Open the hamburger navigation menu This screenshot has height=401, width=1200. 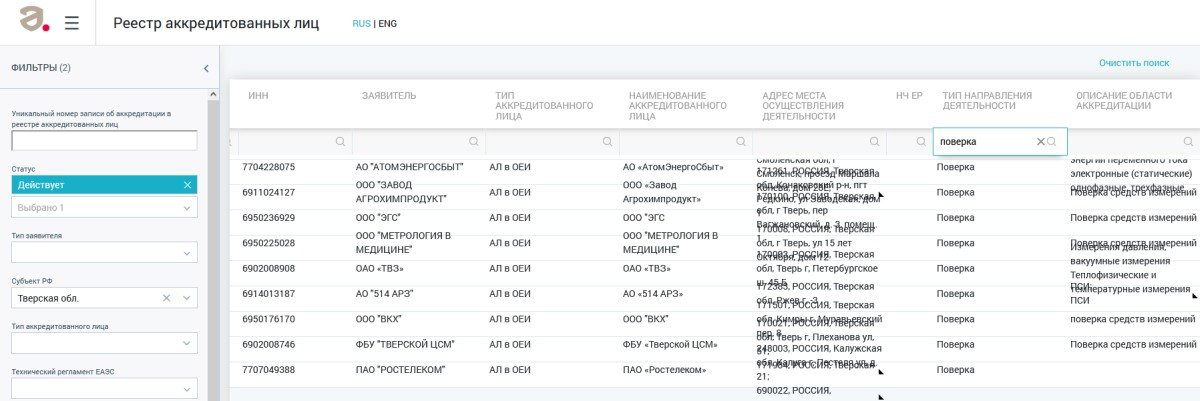[x=71, y=23]
